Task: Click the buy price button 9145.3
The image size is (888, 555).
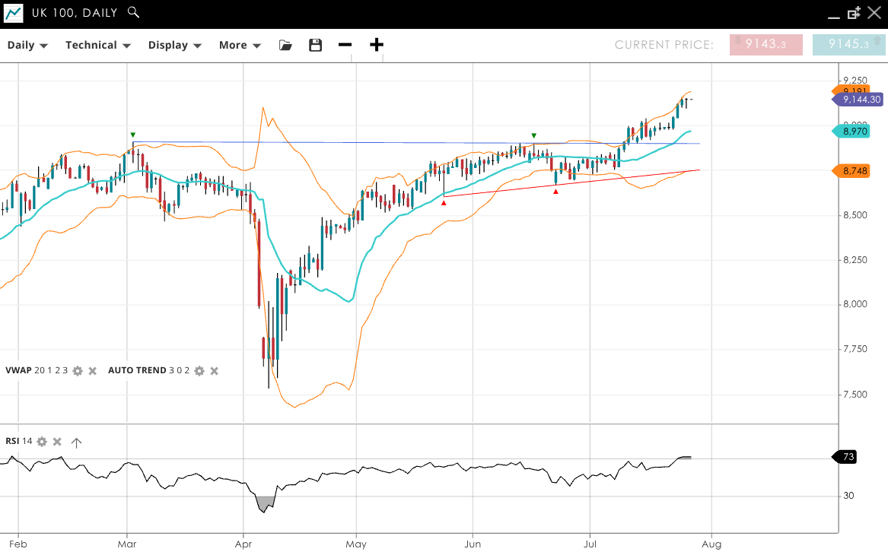Action: click(849, 45)
